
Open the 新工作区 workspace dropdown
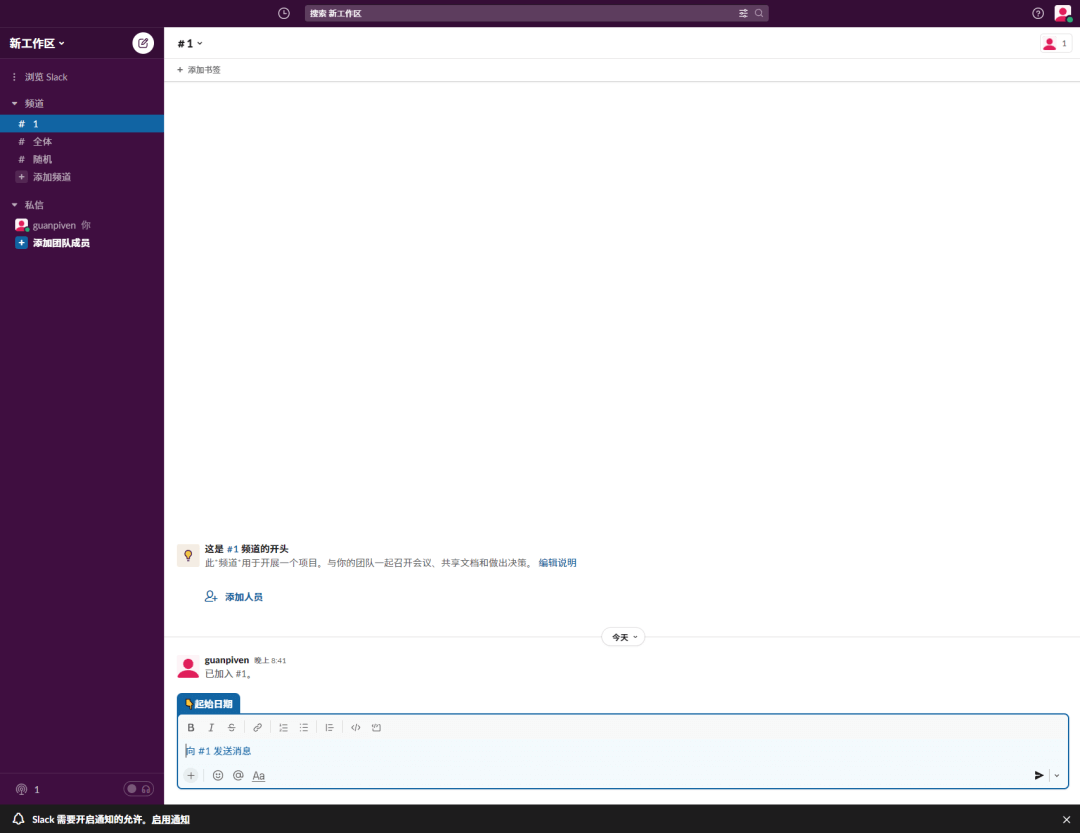tap(37, 43)
